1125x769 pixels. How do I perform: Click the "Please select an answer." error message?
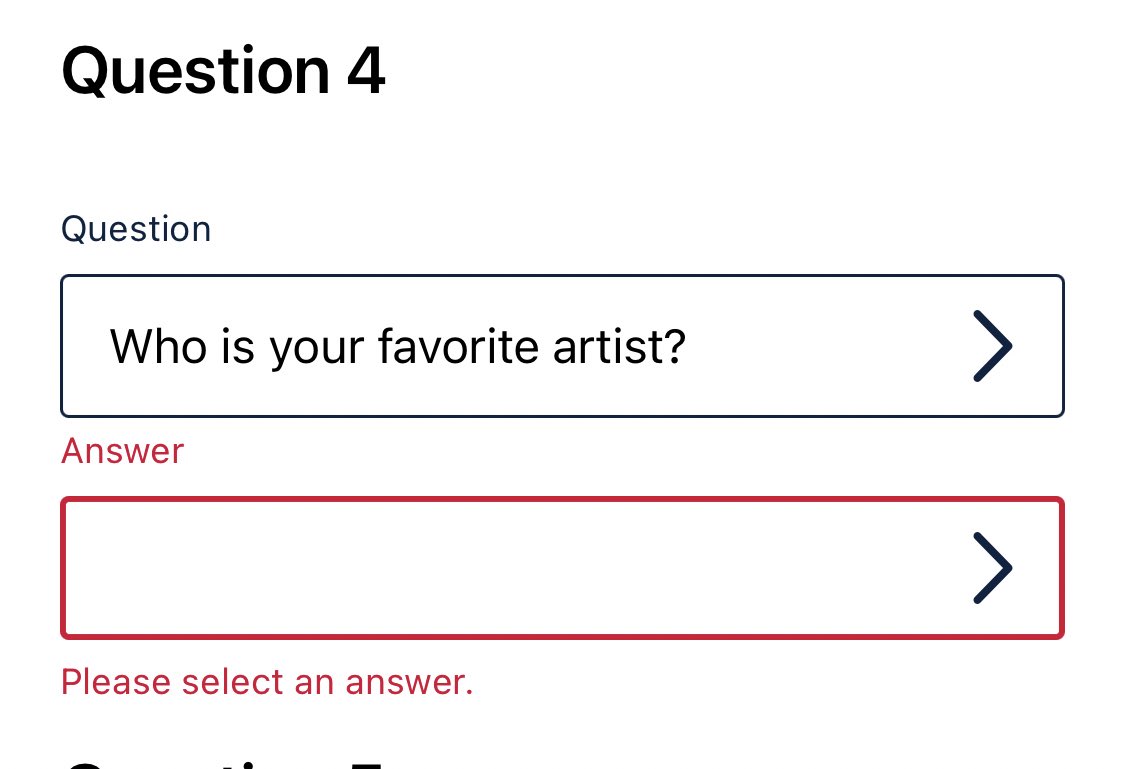coord(266,682)
